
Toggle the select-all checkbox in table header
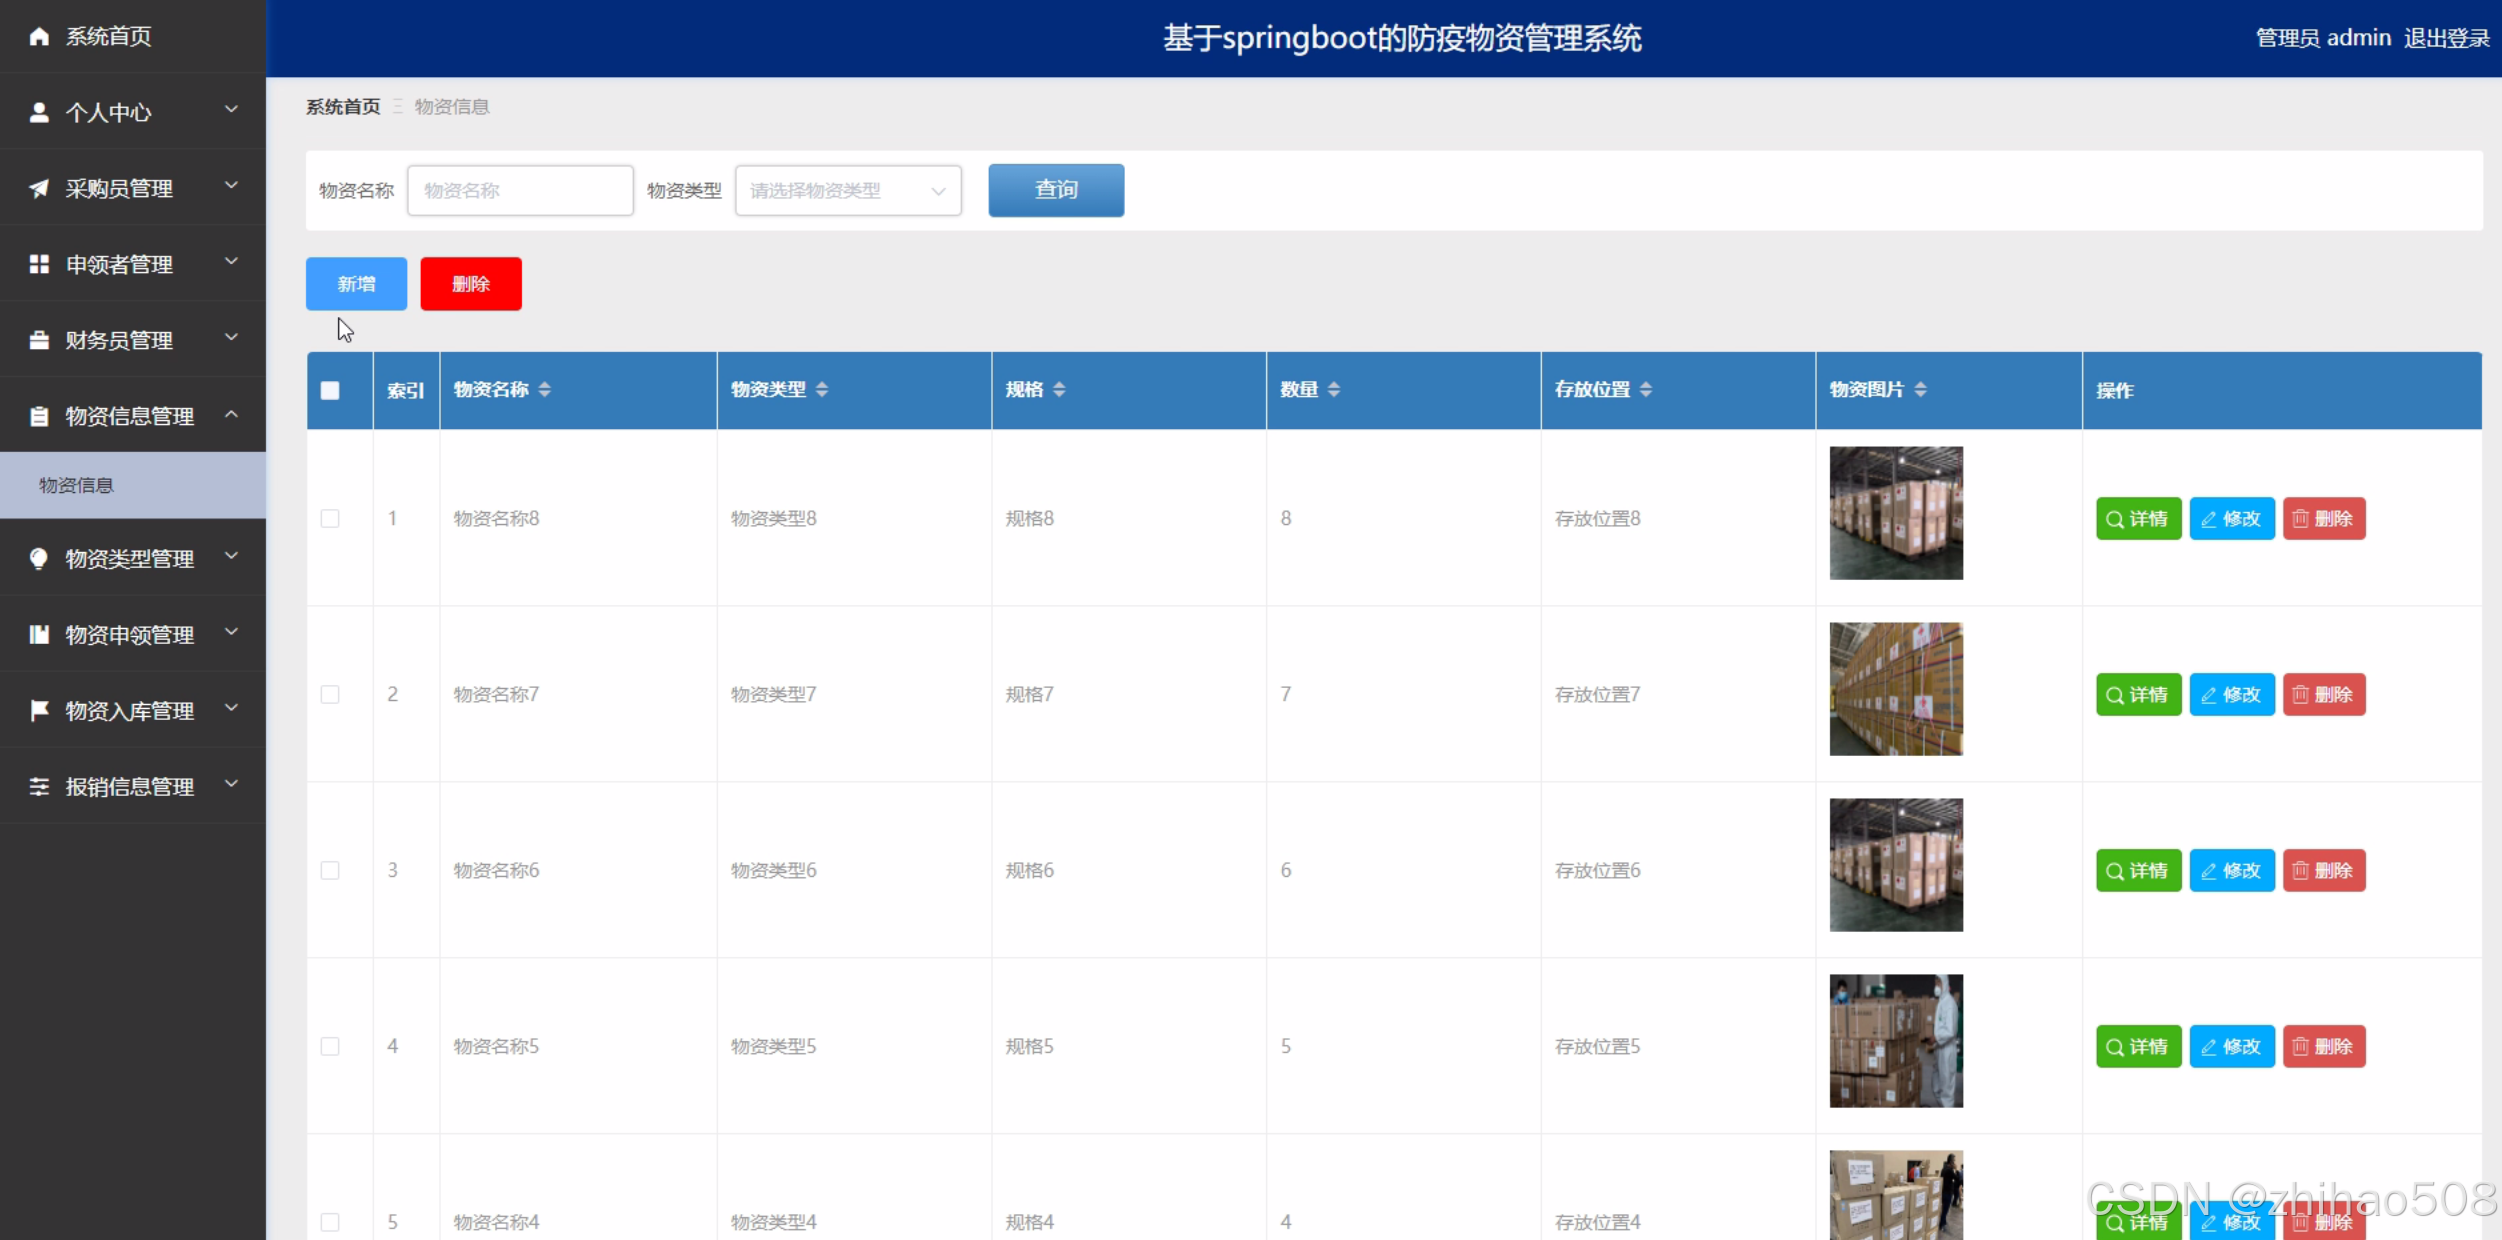[x=330, y=391]
